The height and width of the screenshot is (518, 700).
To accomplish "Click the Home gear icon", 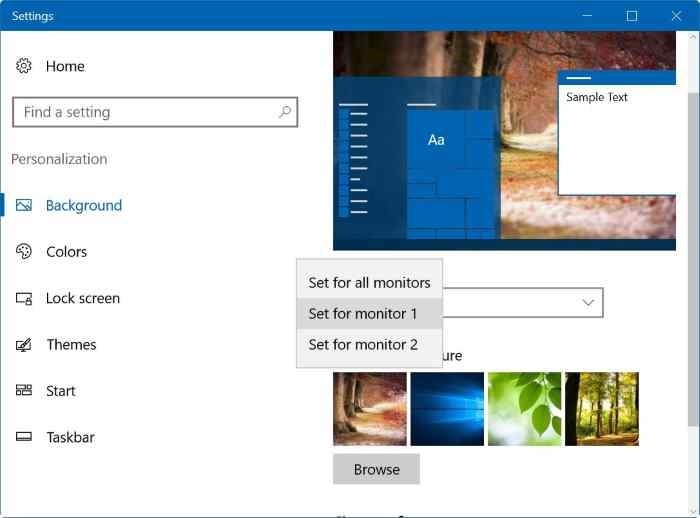I will 24,66.
